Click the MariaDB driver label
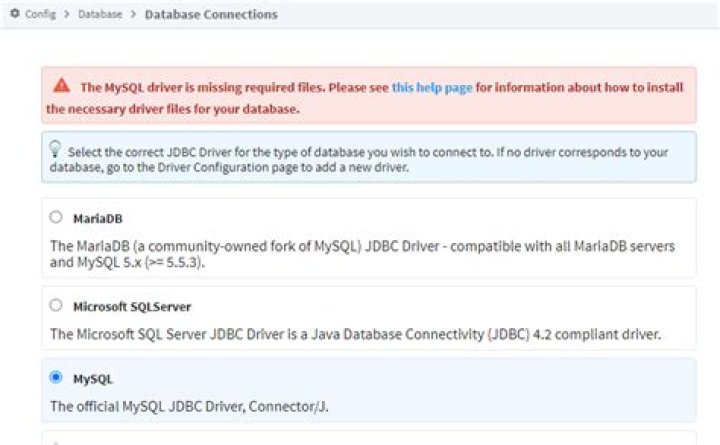The image size is (720, 445). point(98,219)
